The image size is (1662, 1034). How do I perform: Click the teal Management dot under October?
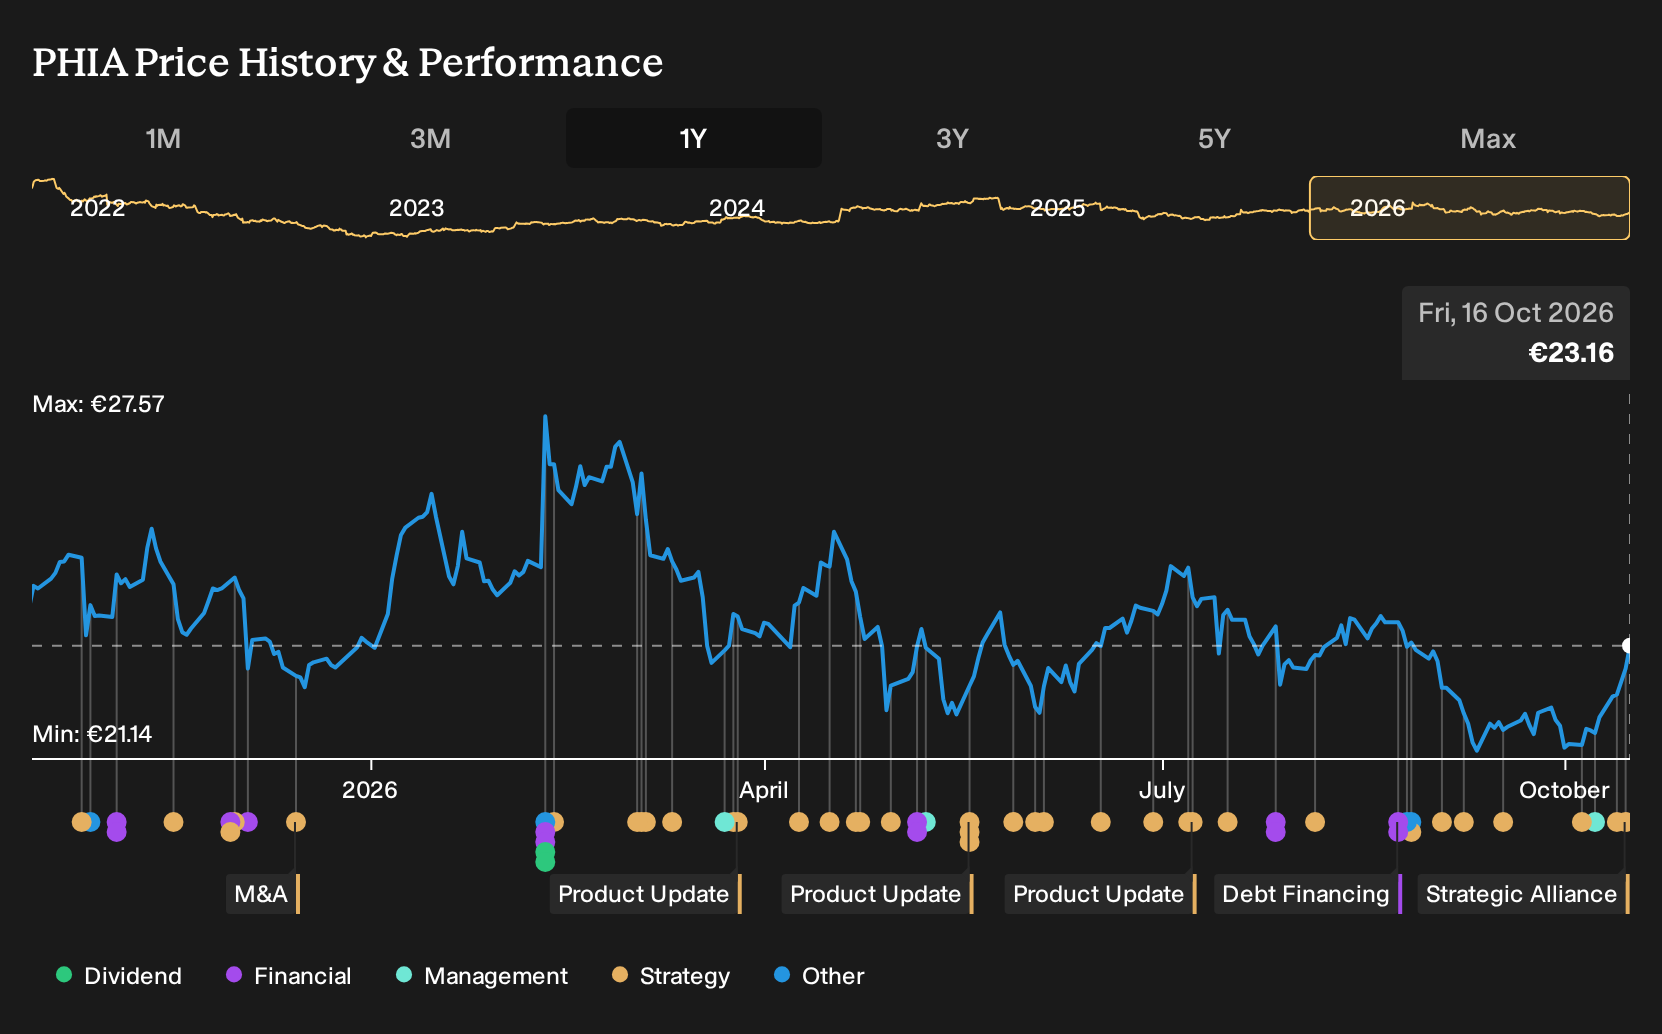coord(1595,822)
